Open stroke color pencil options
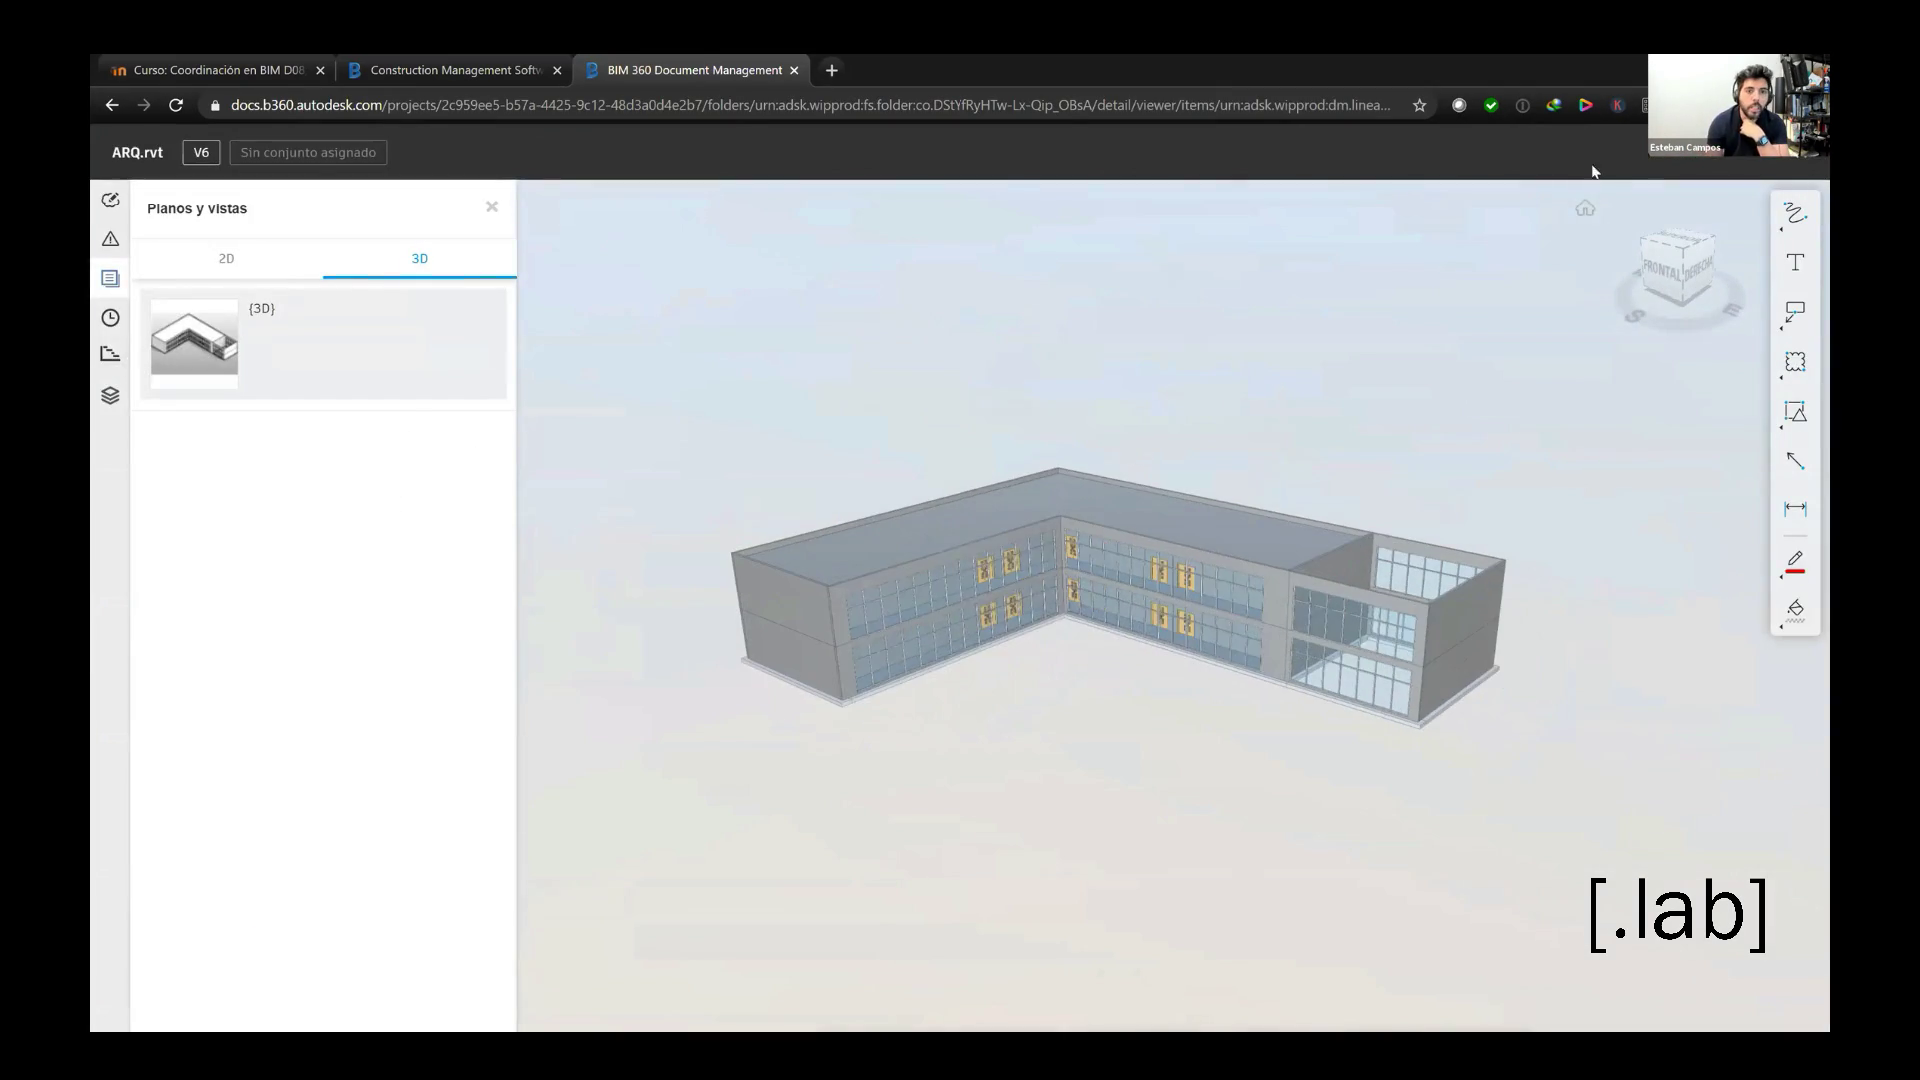The width and height of the screenshot is (1920, 1080). [x=1795, y=562]
